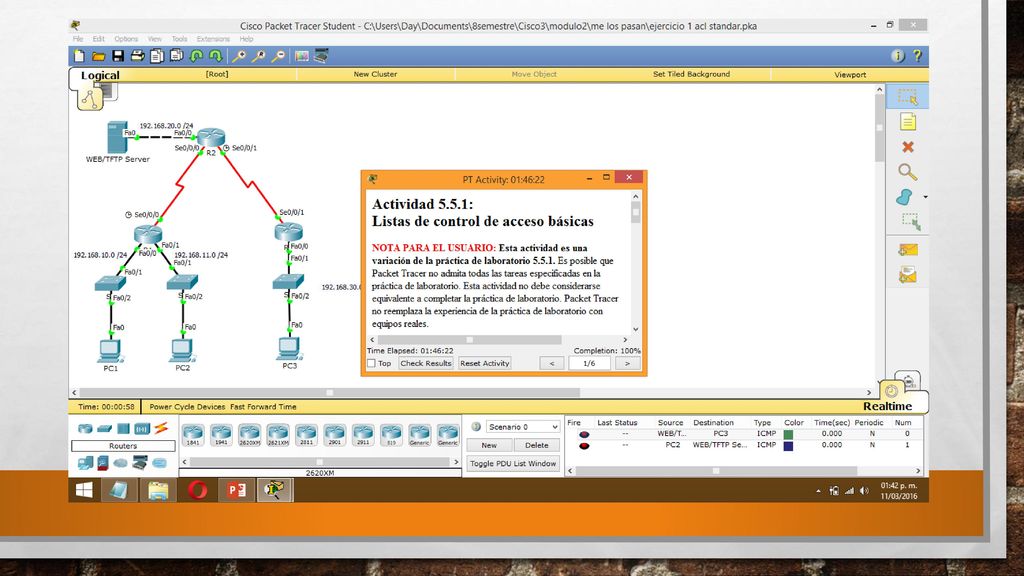Viewport: 1024px width, 576px height.
Task: Undo the last action
Action: [196, 56]
